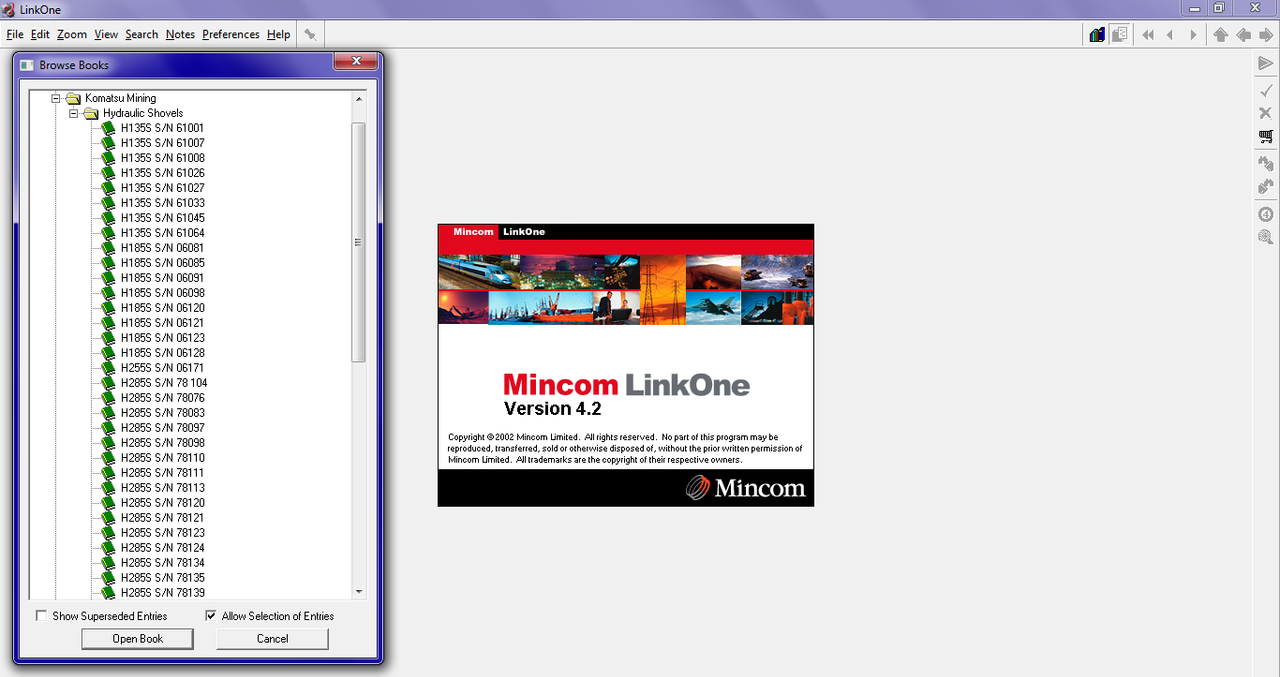Click the play triangle icon on right toolbar
The height and width of the screenshot is (677, 1280).
1266,63
